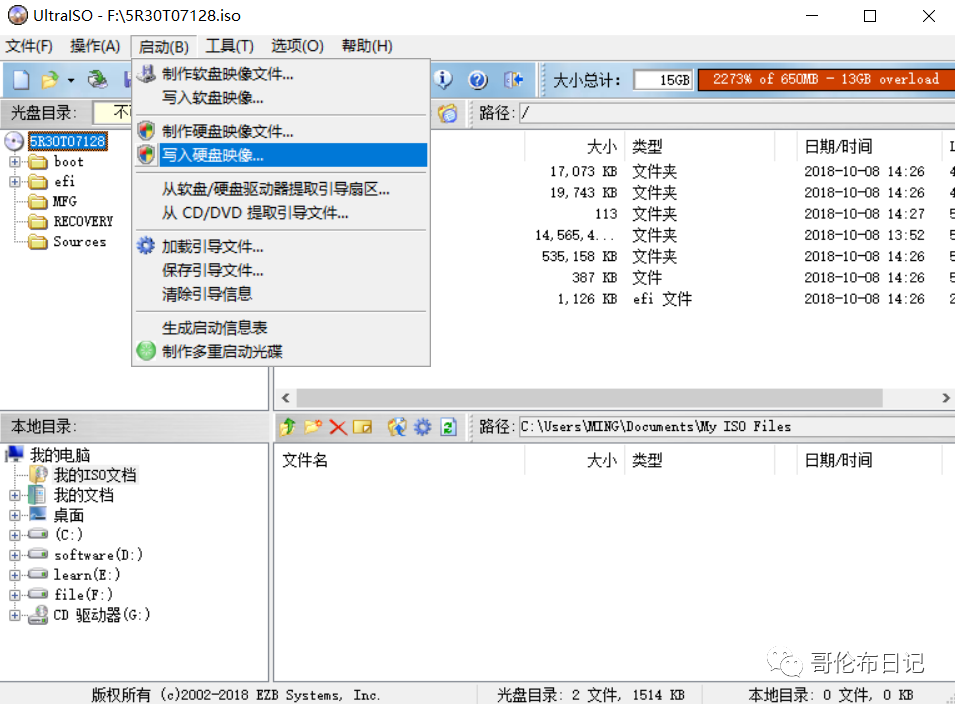Select the RECOVERY folder in disc tree
Screen dimensions: 955x704
(83, 222)
